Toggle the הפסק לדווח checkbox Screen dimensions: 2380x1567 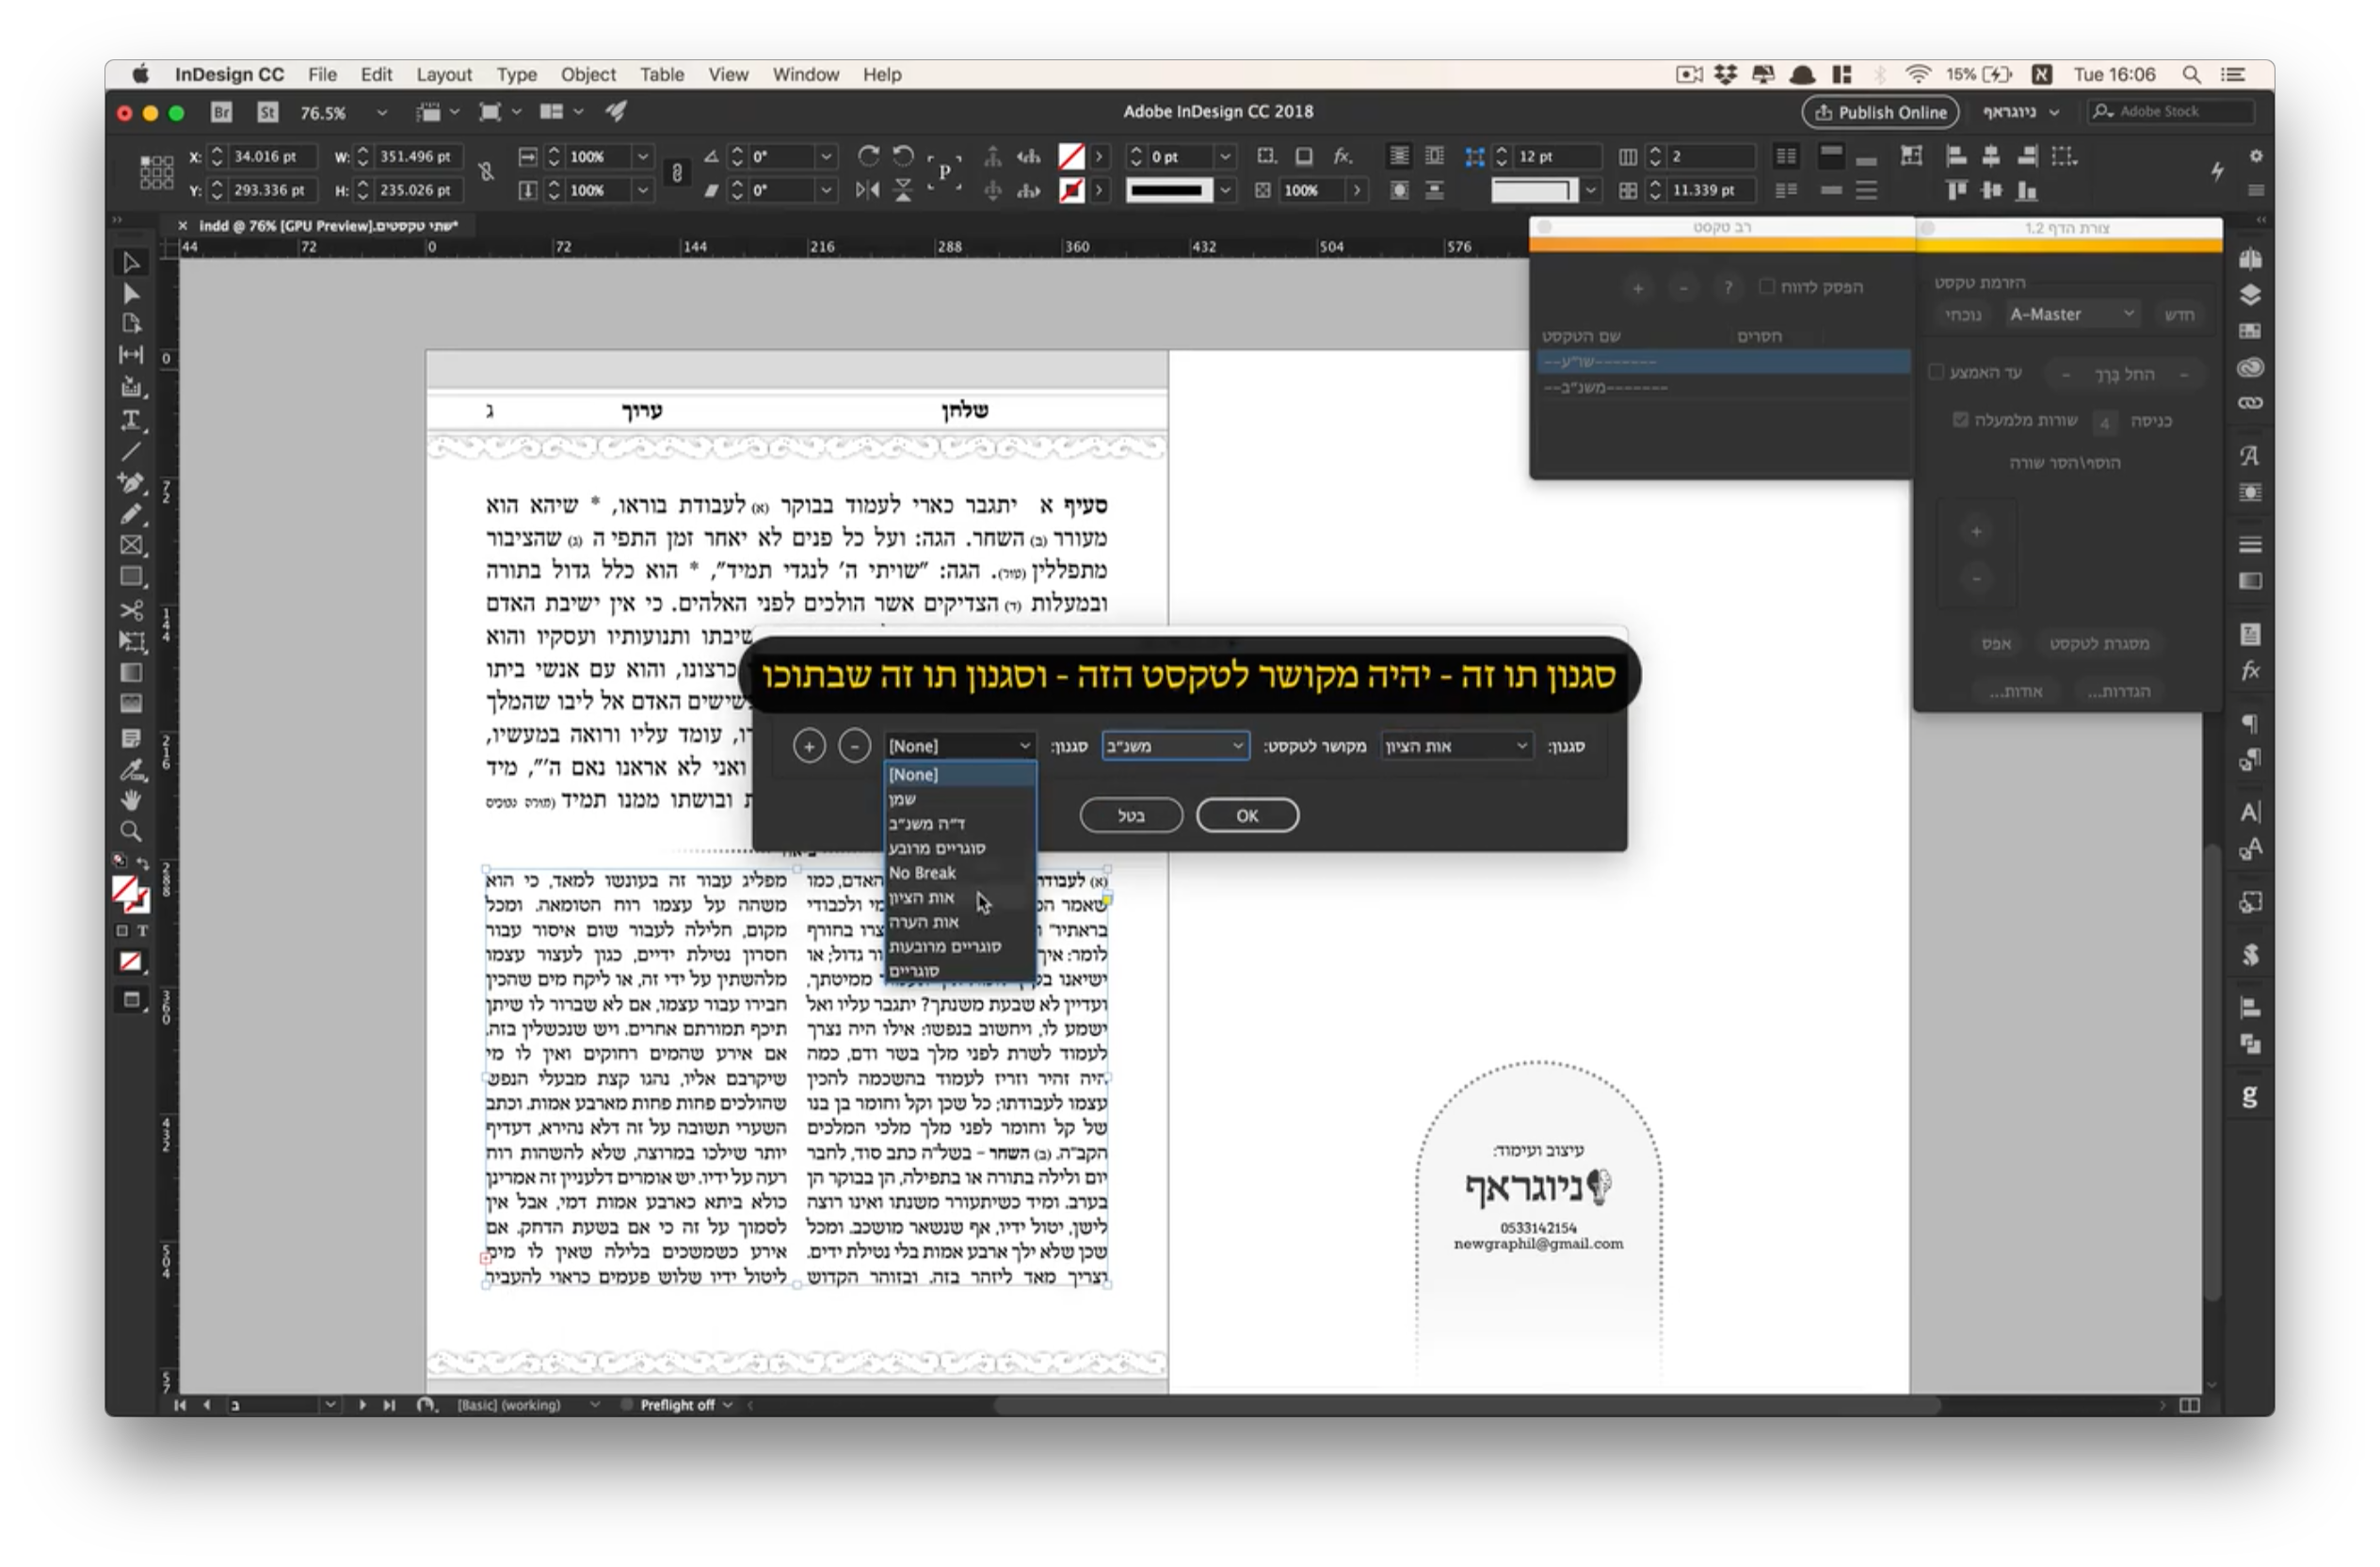(x=1766, y=287)
